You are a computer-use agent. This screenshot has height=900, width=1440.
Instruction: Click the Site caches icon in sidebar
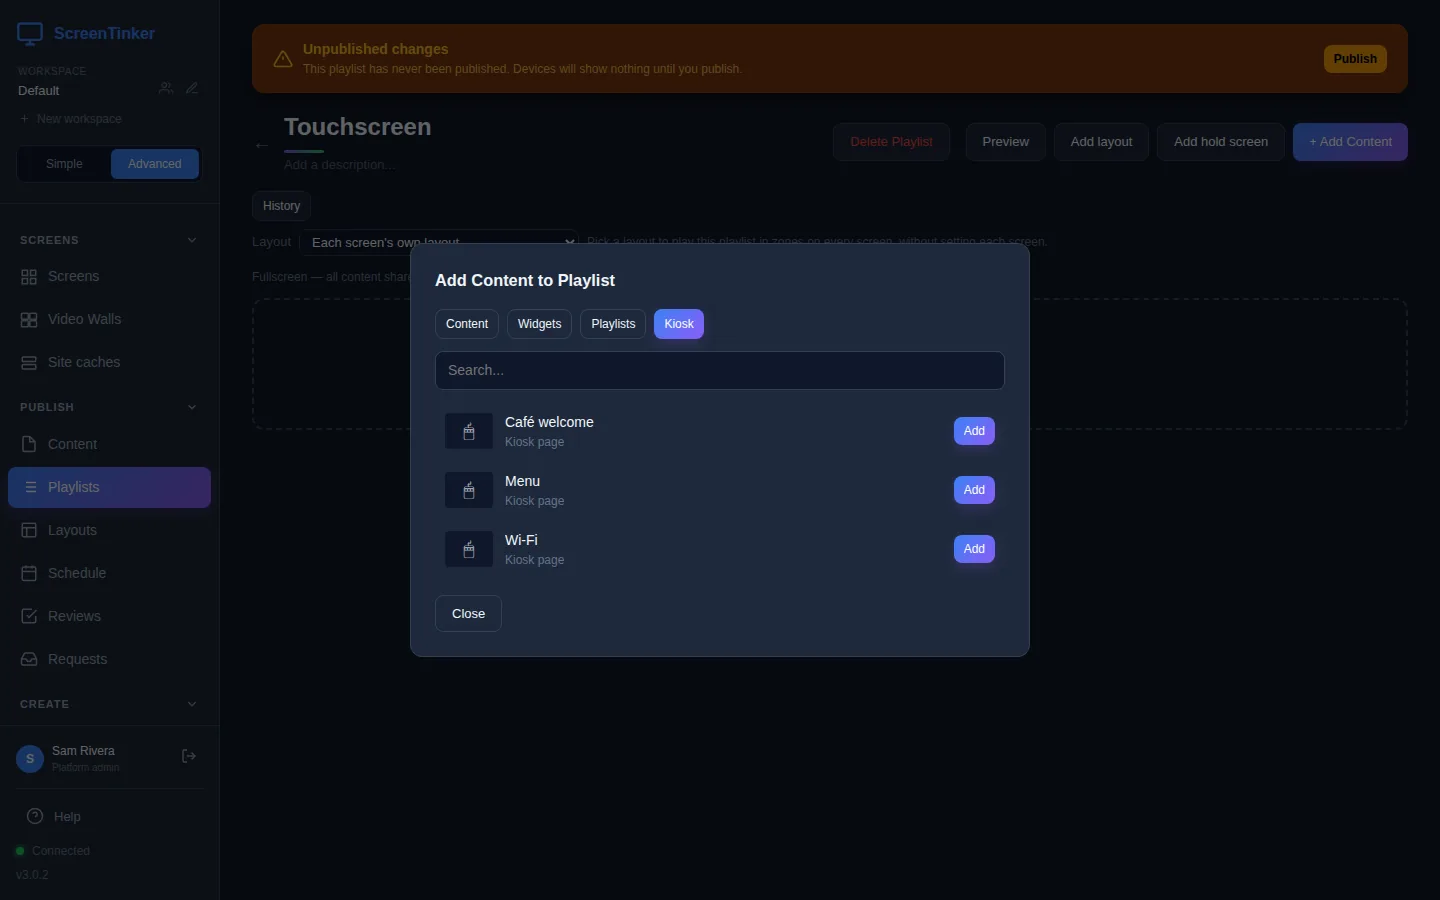[x=29, y=363]
